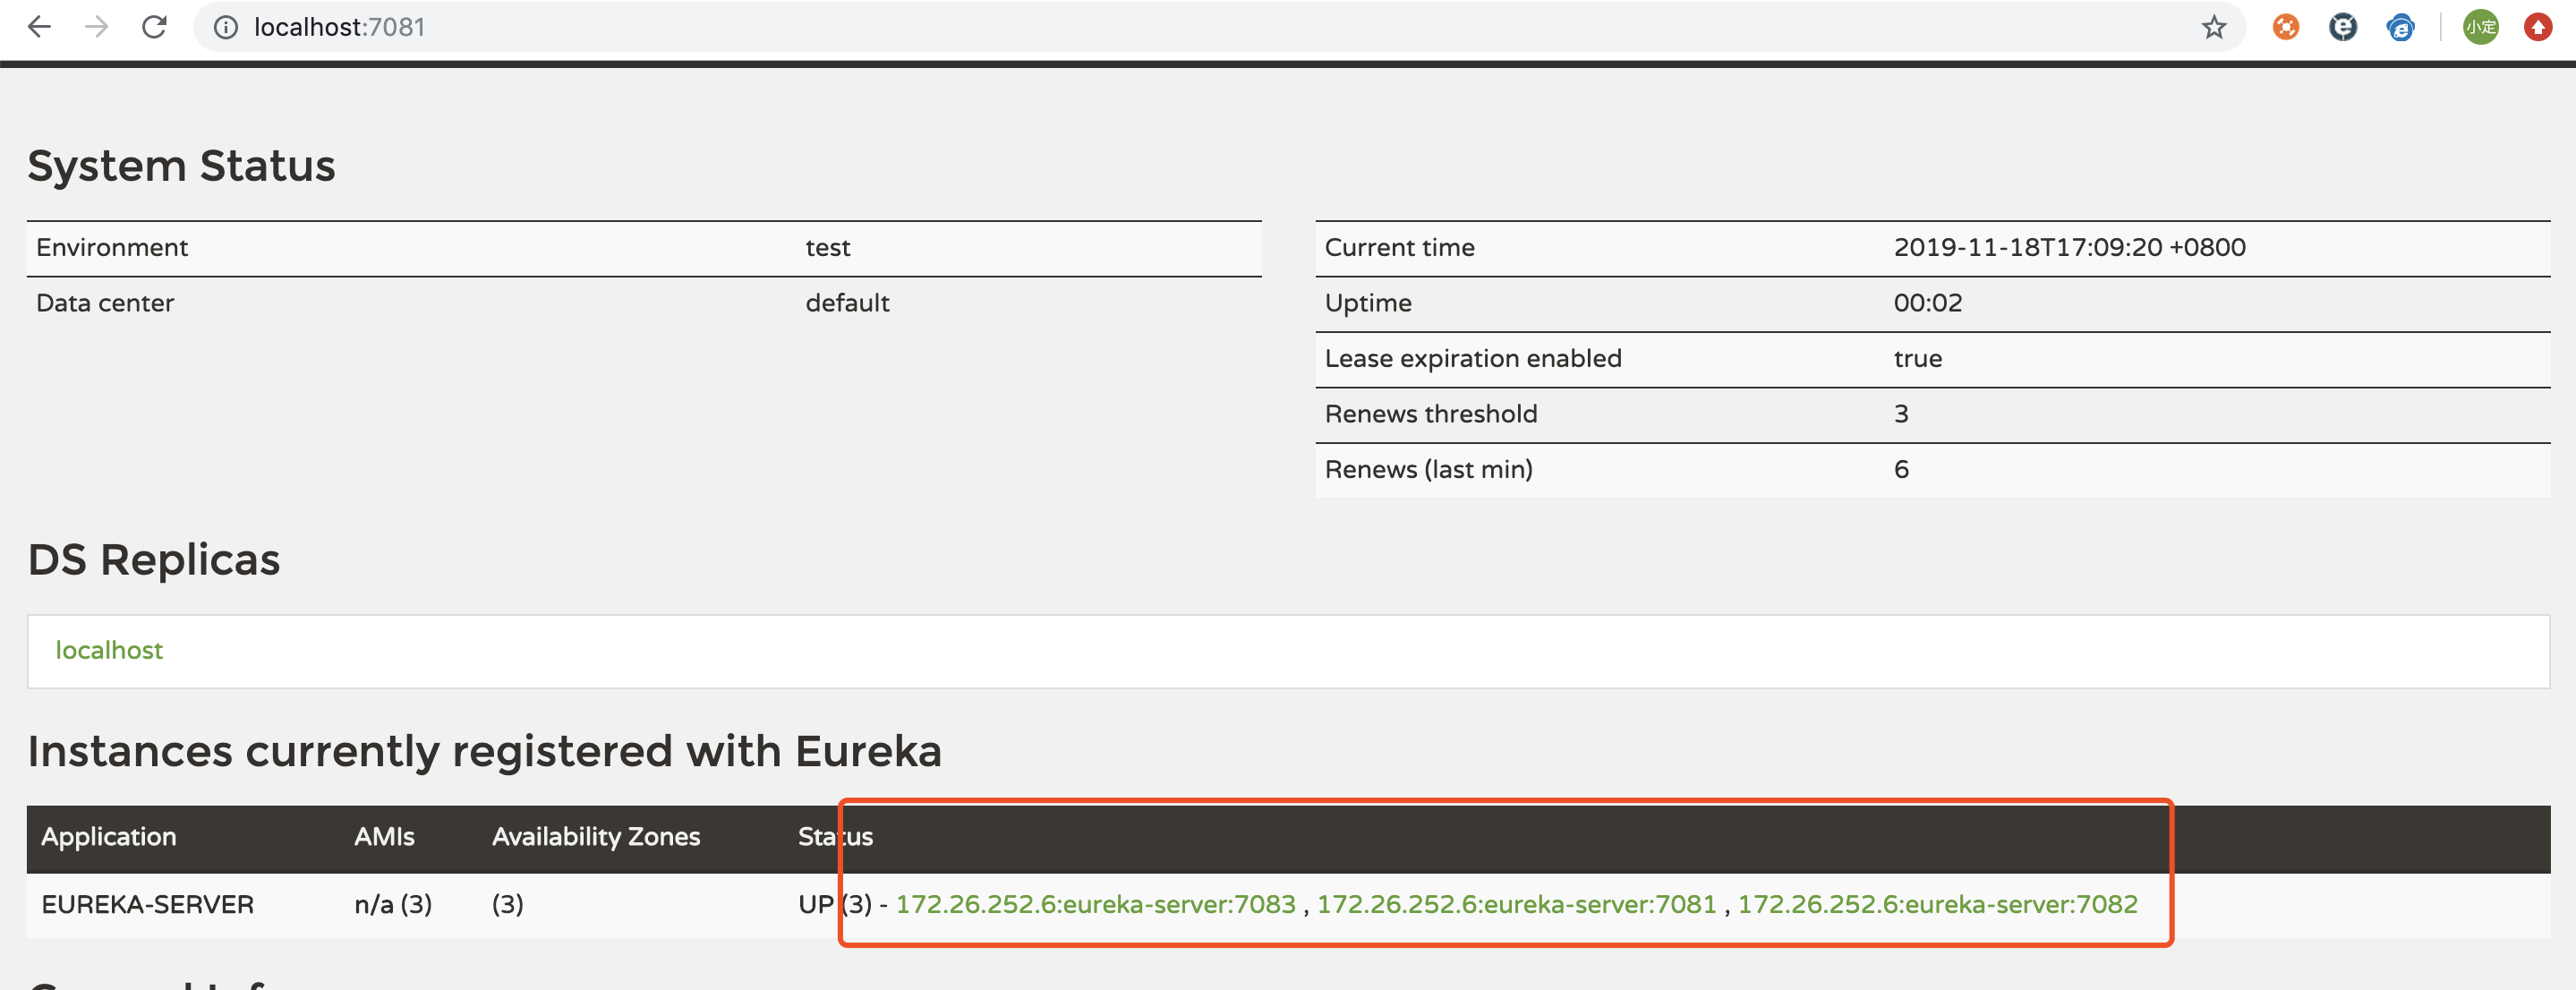The height and width of the screenshot is (990, 2576).
Task: Click the Availability Zones column header
Action: pyautogui.click(x=596, y=836)
